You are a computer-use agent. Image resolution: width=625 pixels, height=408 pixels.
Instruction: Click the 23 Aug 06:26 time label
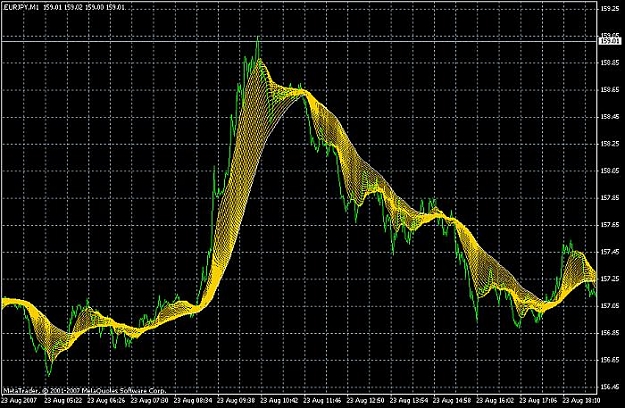pyautogui.click(x=106, y=400)
